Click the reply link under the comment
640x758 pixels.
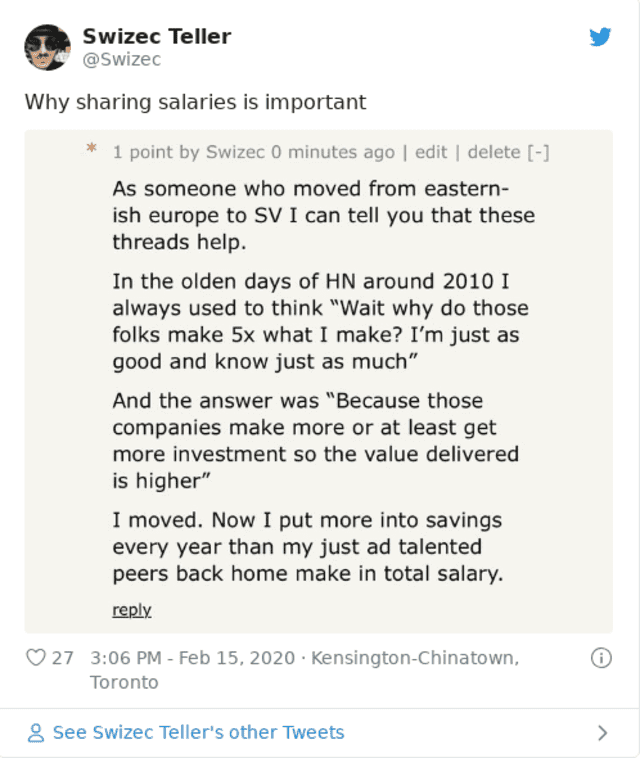point(131,609)
